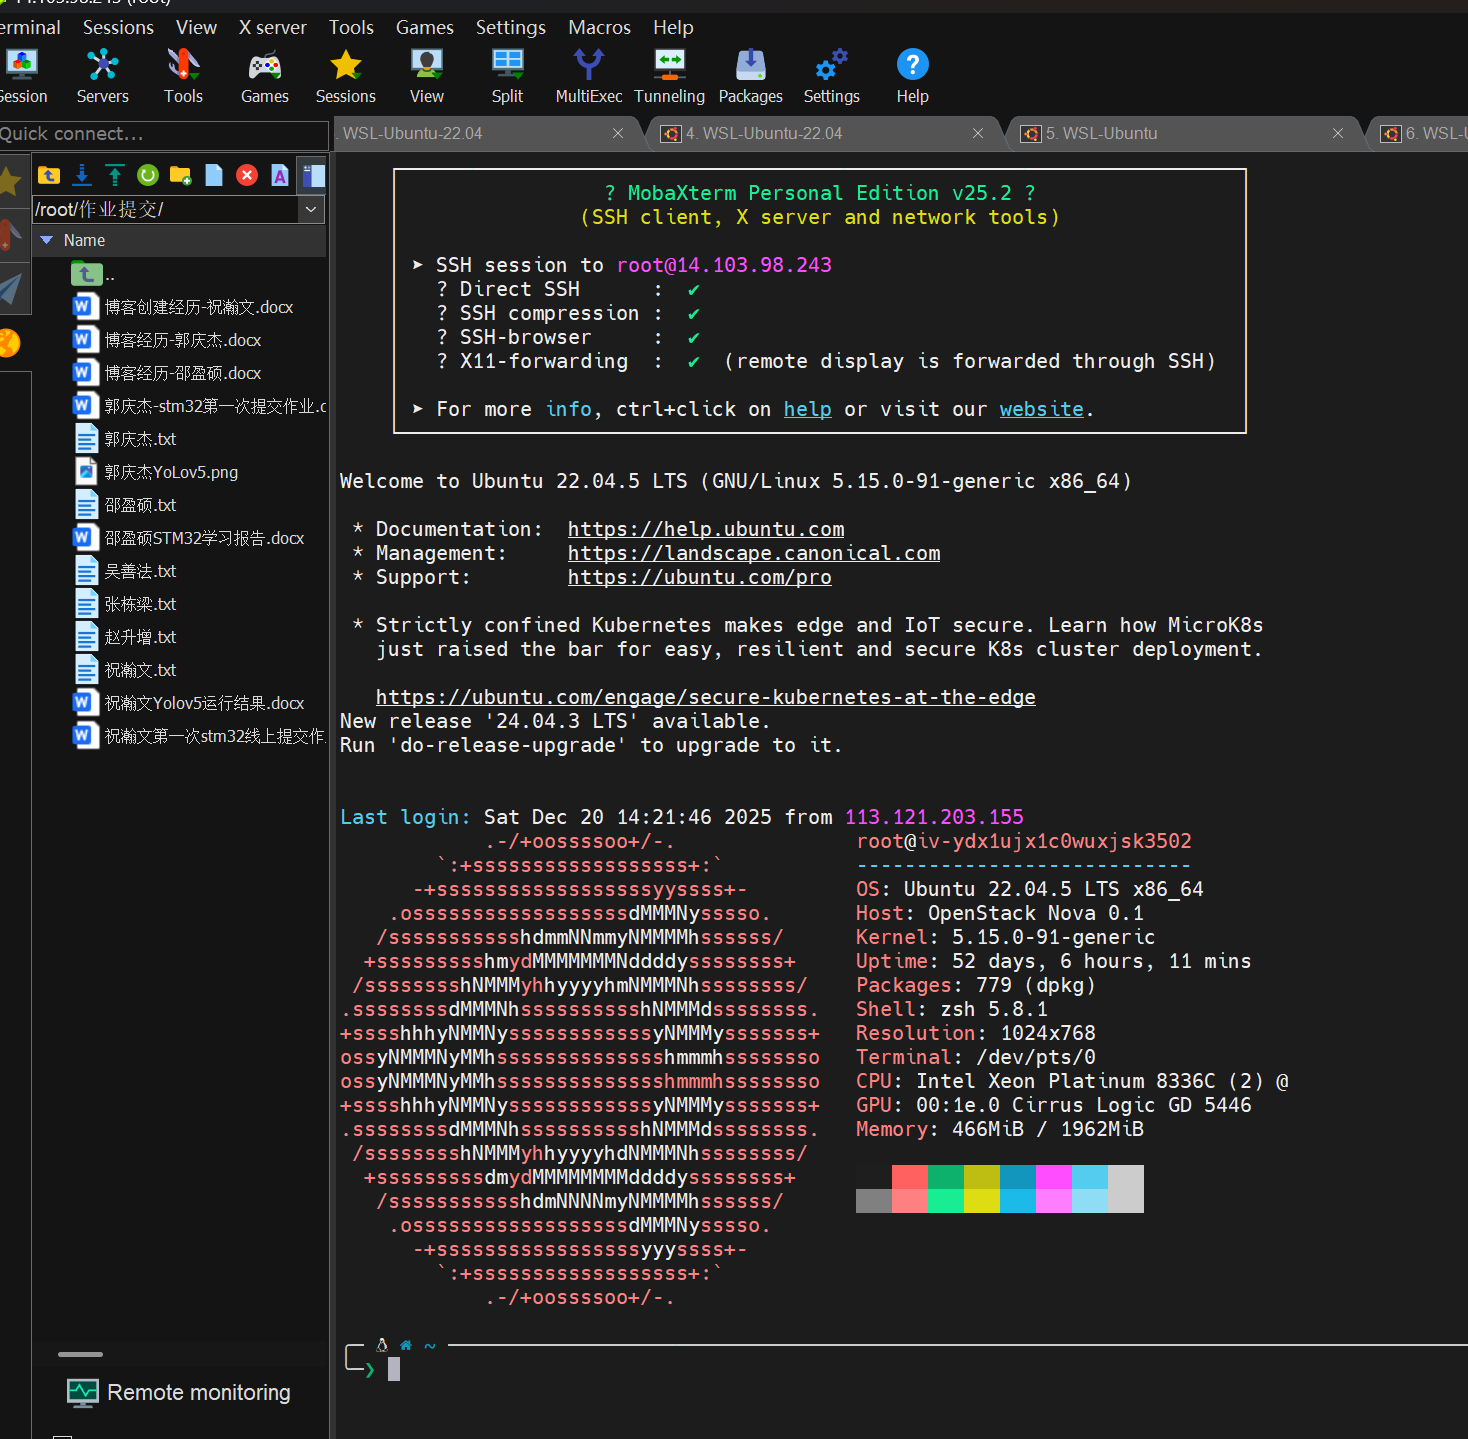Open the Tools toolbar icon
Image resolution: width=1468 pixels, height=1439 pixels.
pos(183,76)
